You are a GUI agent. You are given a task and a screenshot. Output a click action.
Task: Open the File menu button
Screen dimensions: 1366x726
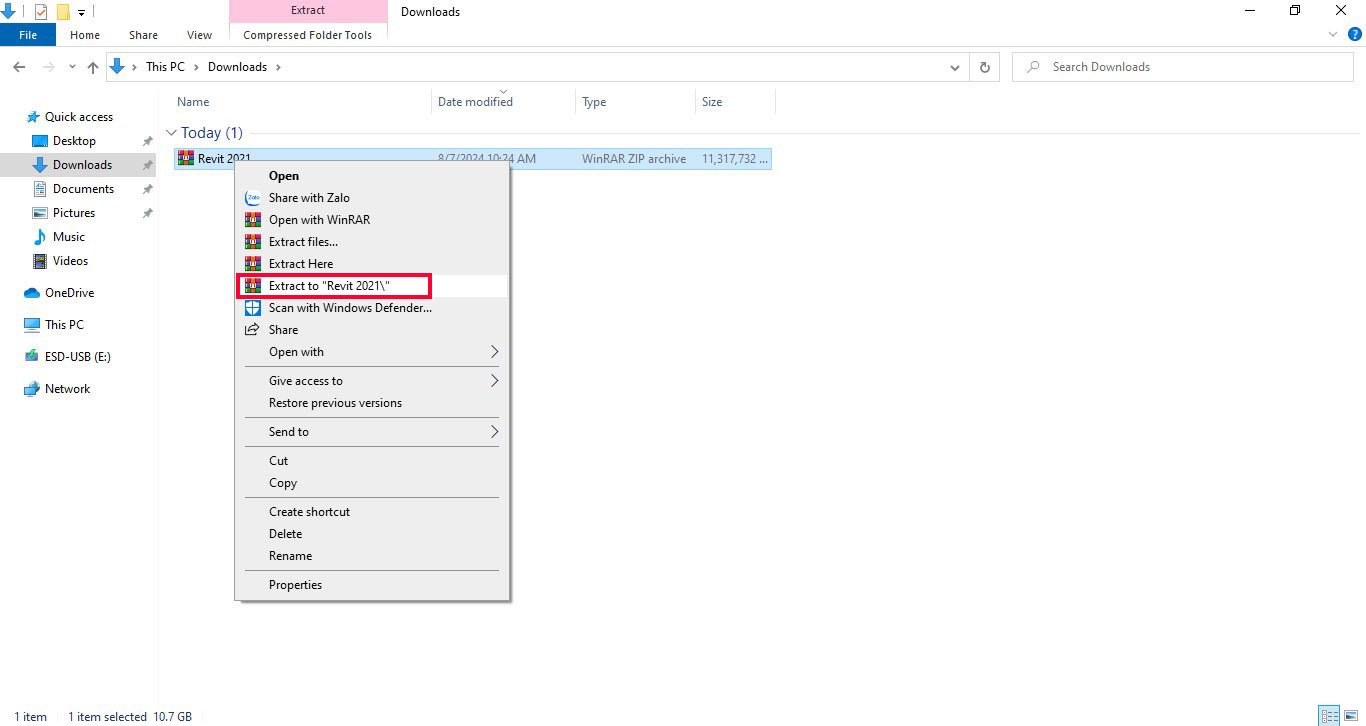point(28,35)
